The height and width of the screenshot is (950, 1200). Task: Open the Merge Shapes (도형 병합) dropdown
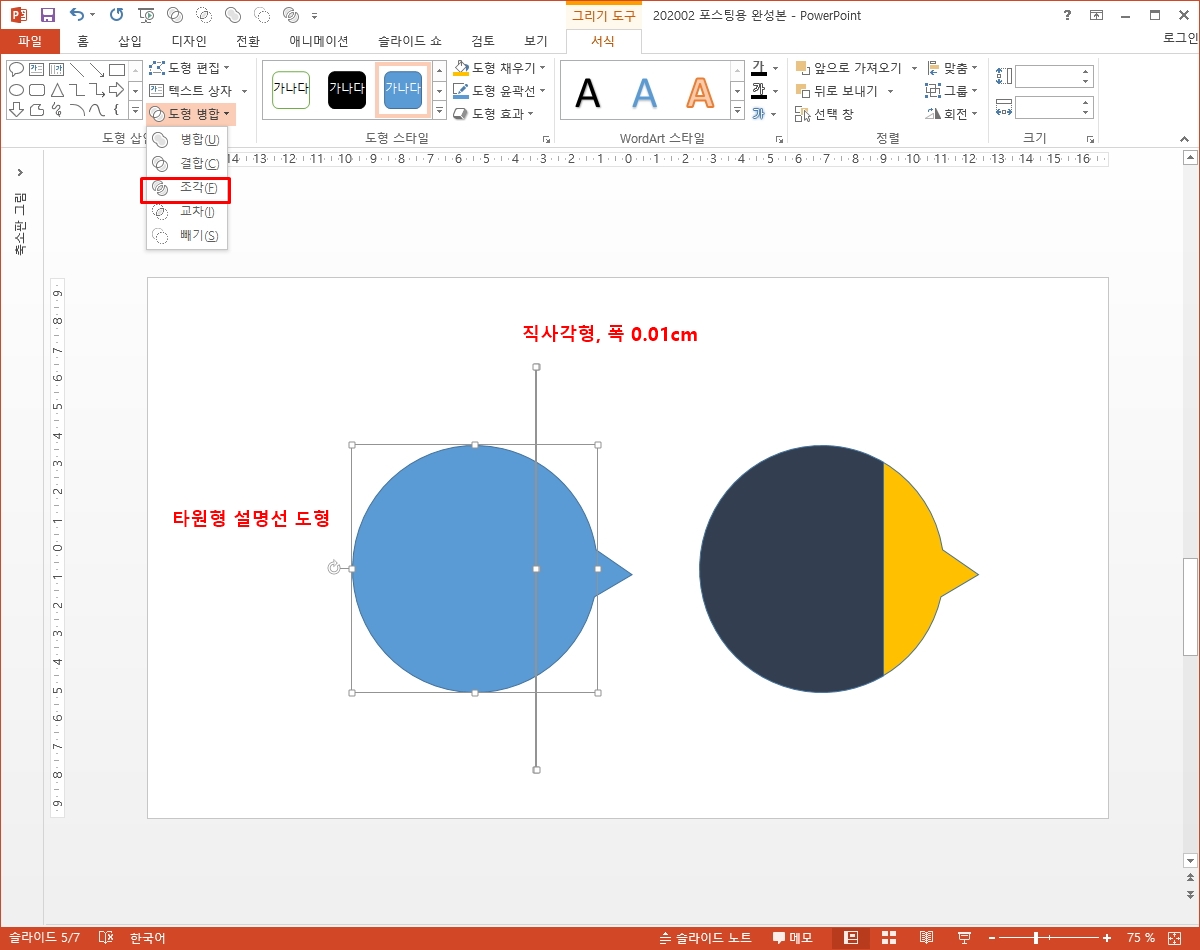pyautogui.click(x=191, y=114)
